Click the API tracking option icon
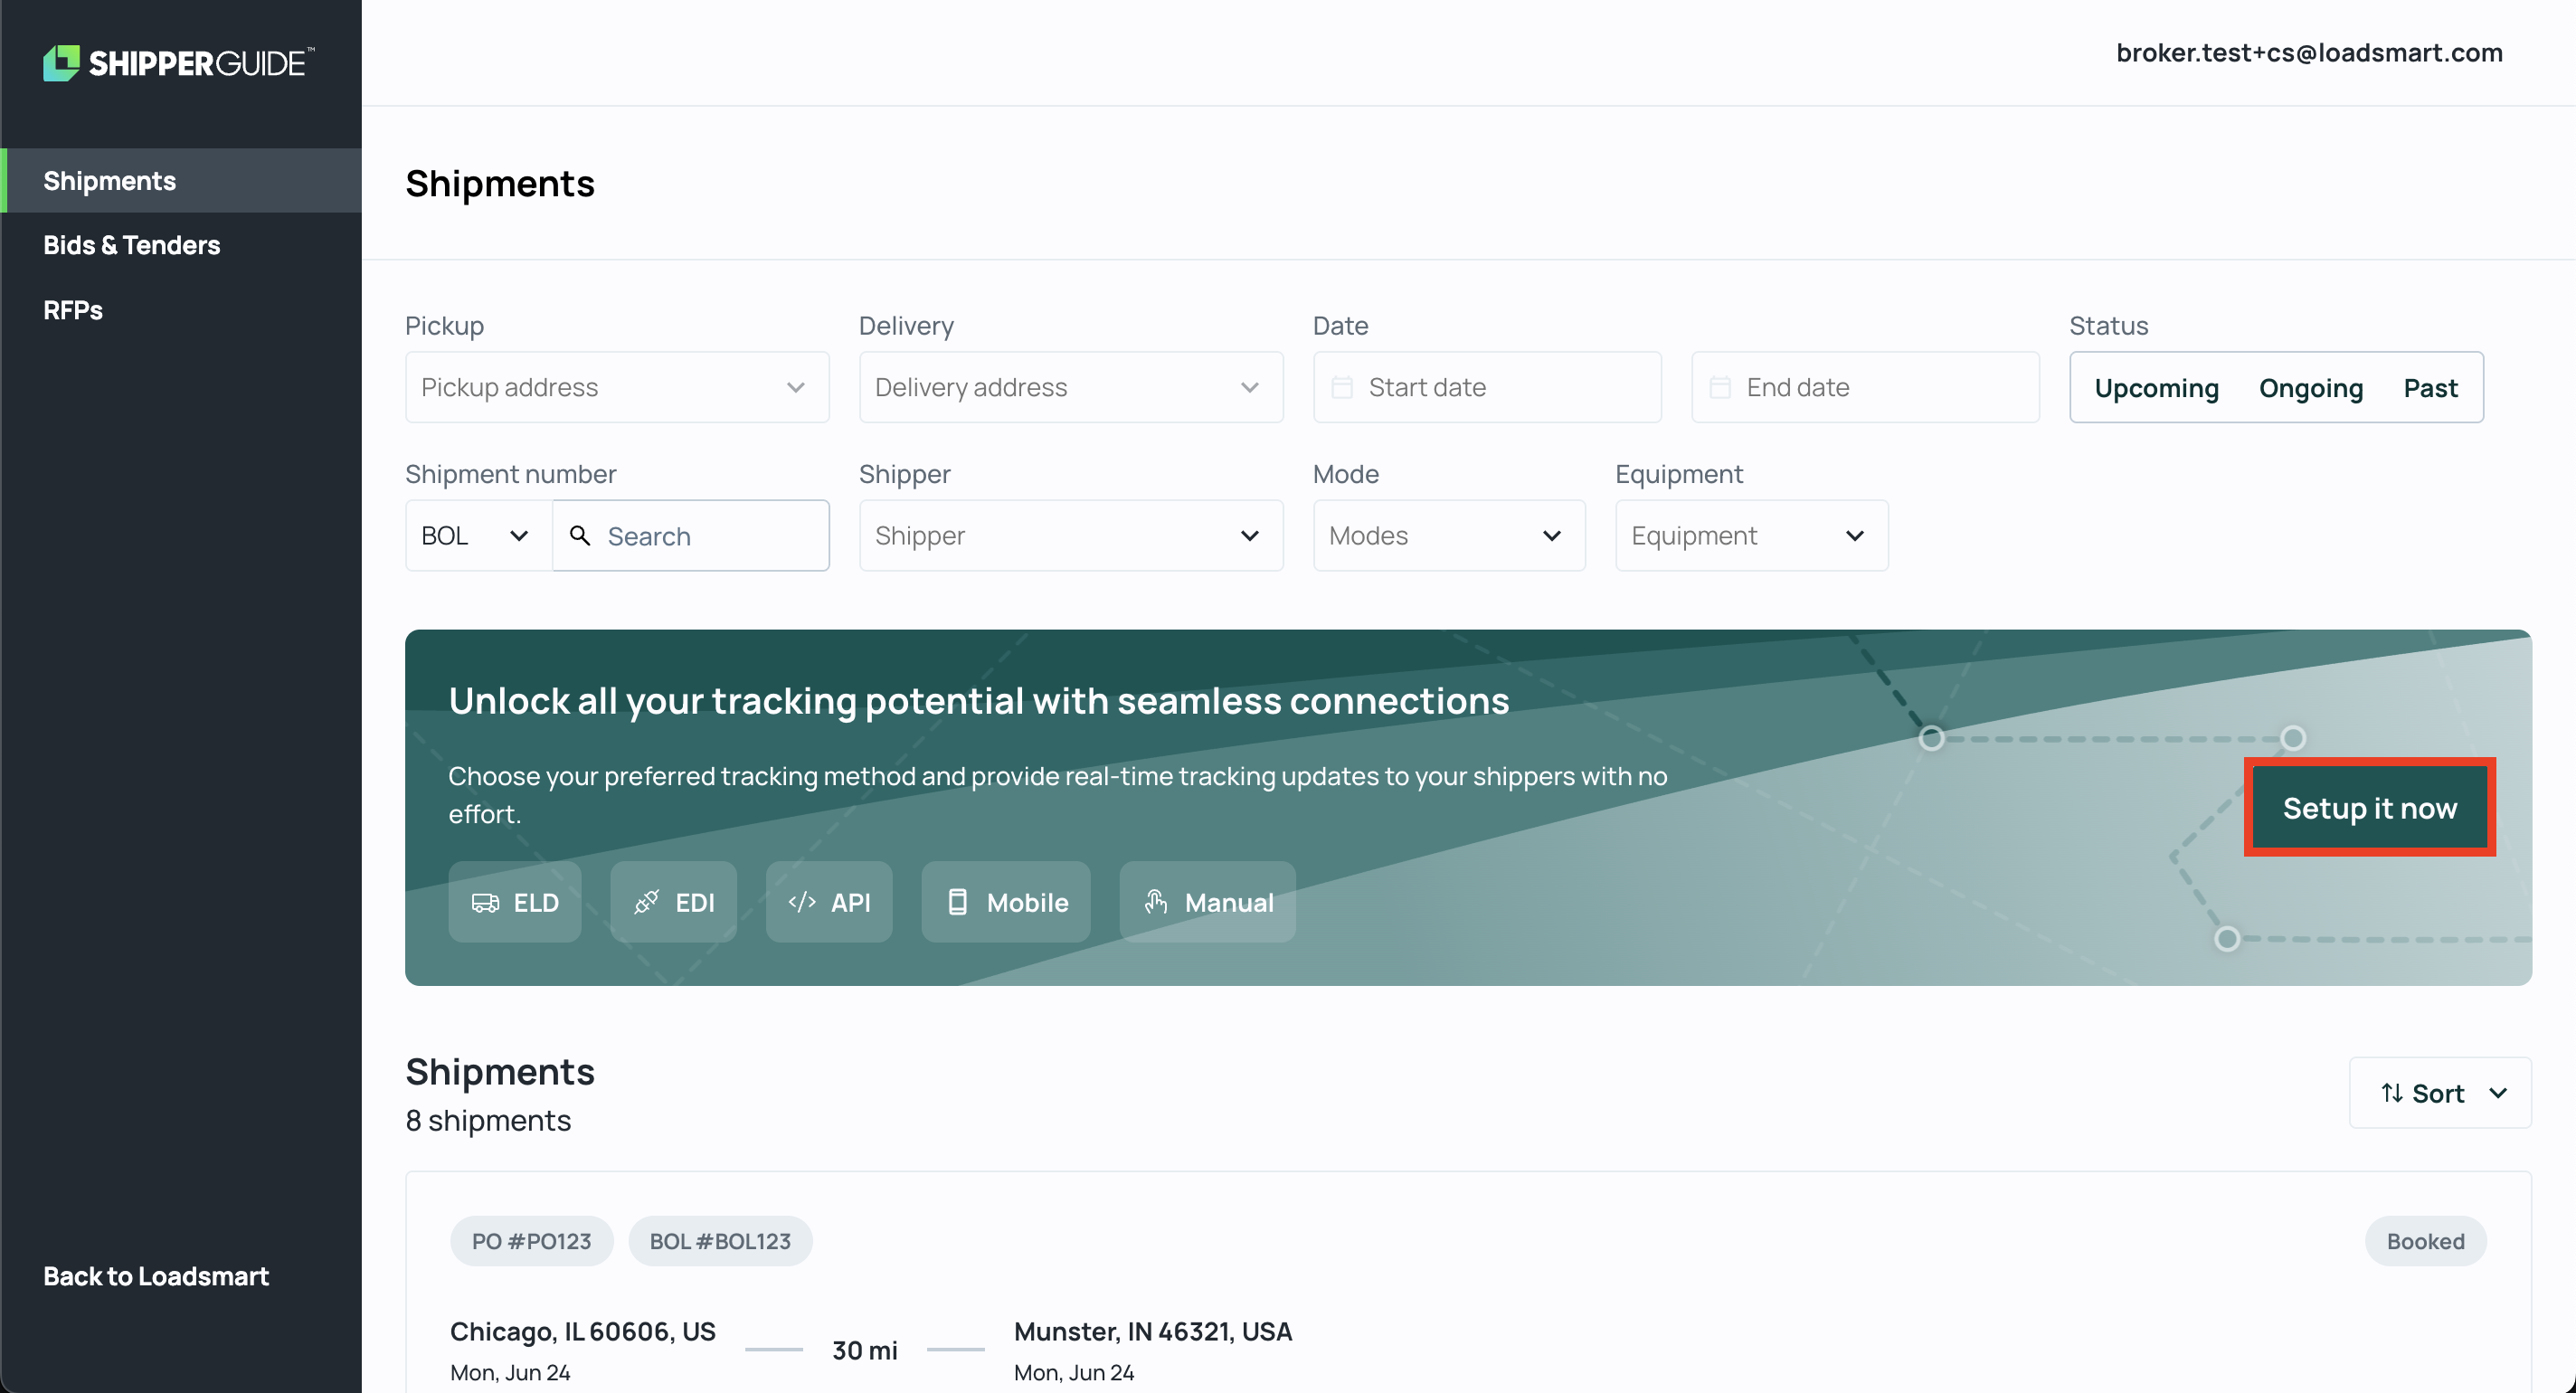Image resolution: width=2576 pixels, height=1393 pixels. coord(801,901)
